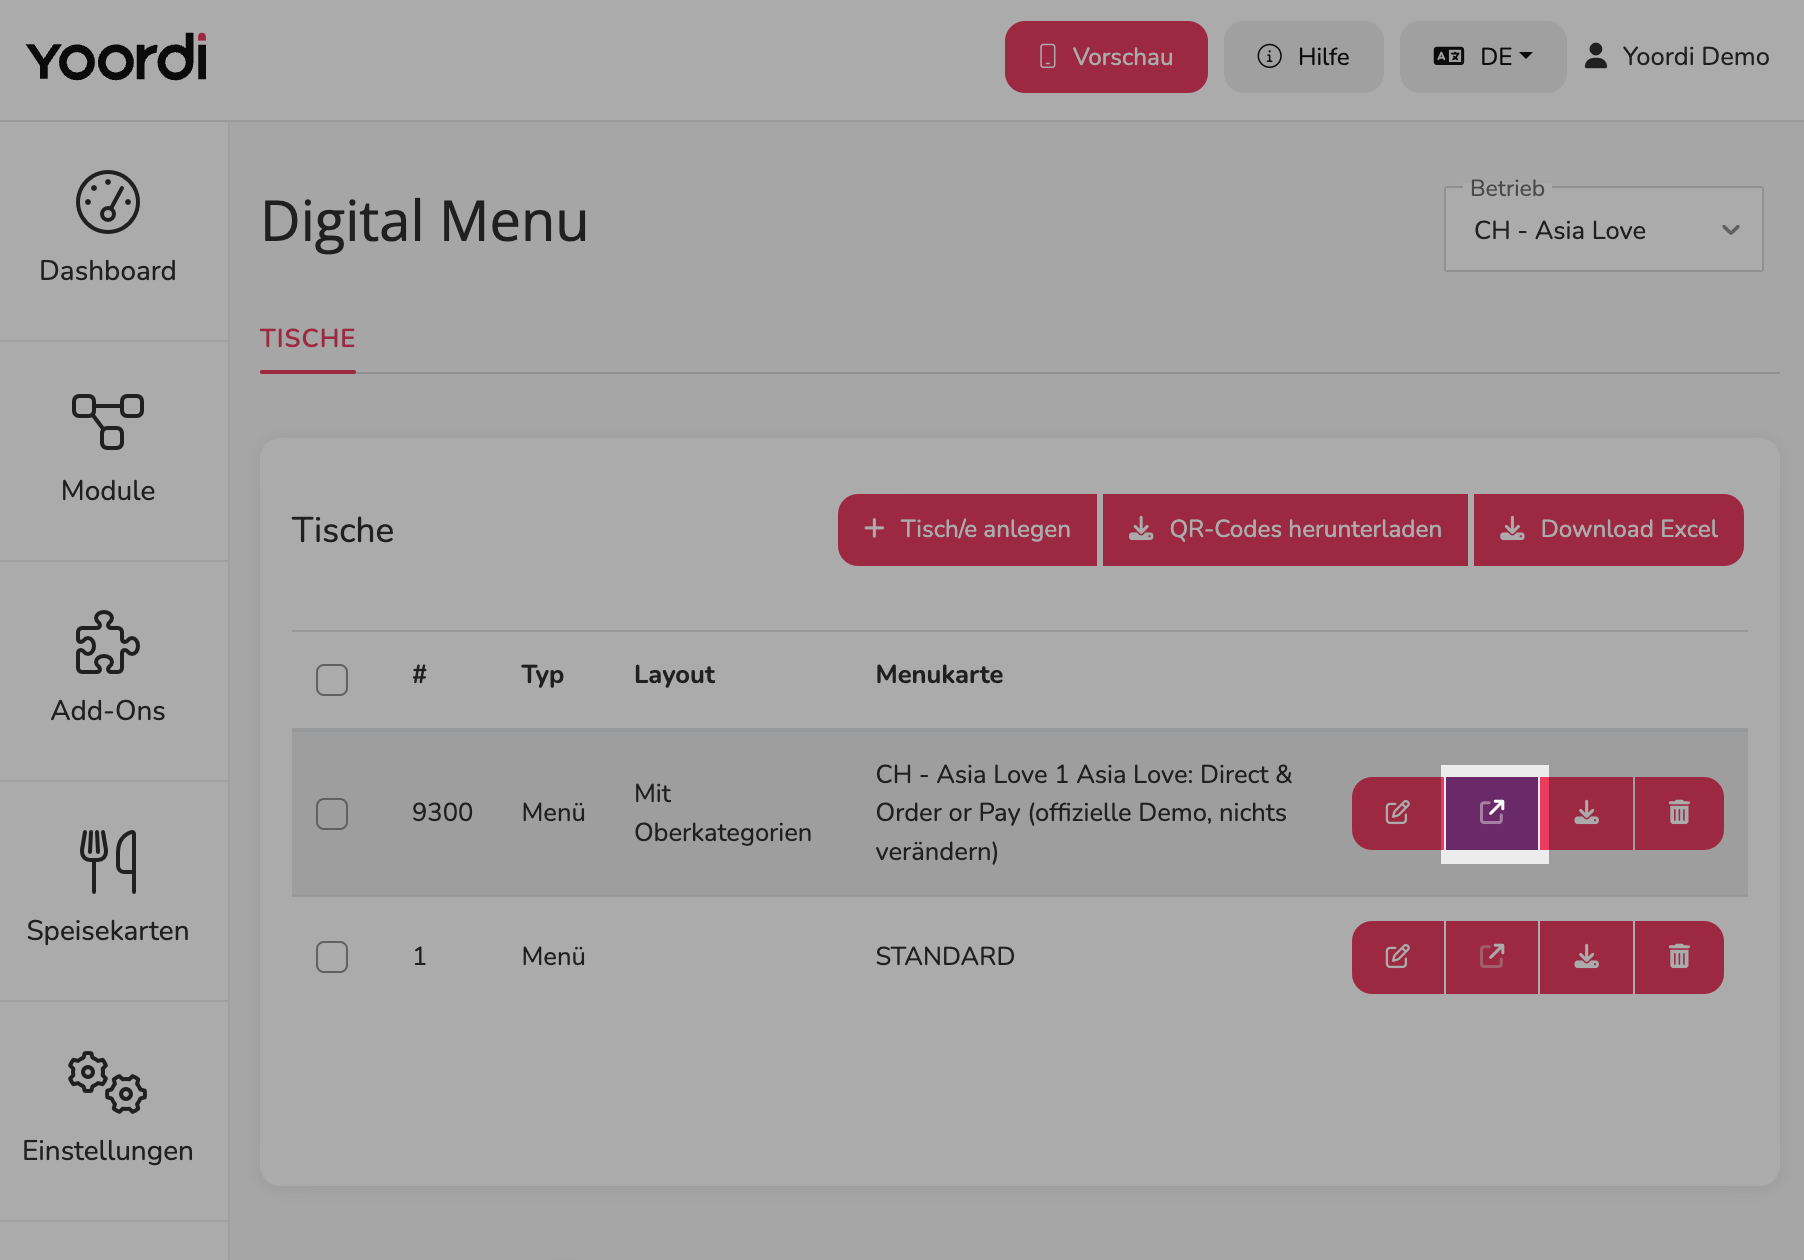1804x1260 pixels.
Task: Edit table 1 with pencil icon
Action: pyautogui.click(x=1398, y=957)
